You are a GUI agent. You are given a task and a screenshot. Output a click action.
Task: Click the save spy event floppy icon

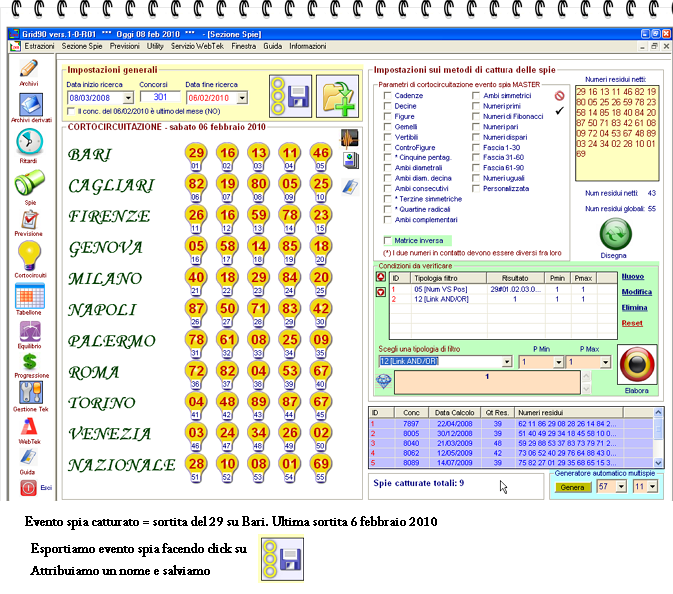click(x=291, y=96)
